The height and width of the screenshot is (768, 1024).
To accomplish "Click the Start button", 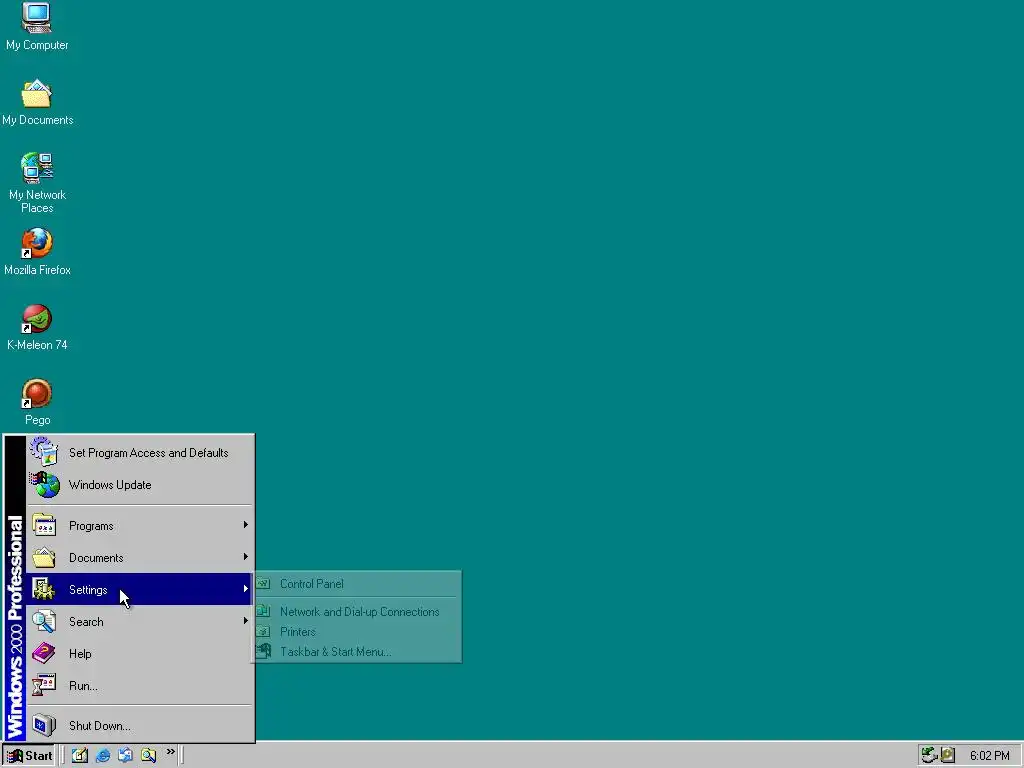I will click(29, 756).
